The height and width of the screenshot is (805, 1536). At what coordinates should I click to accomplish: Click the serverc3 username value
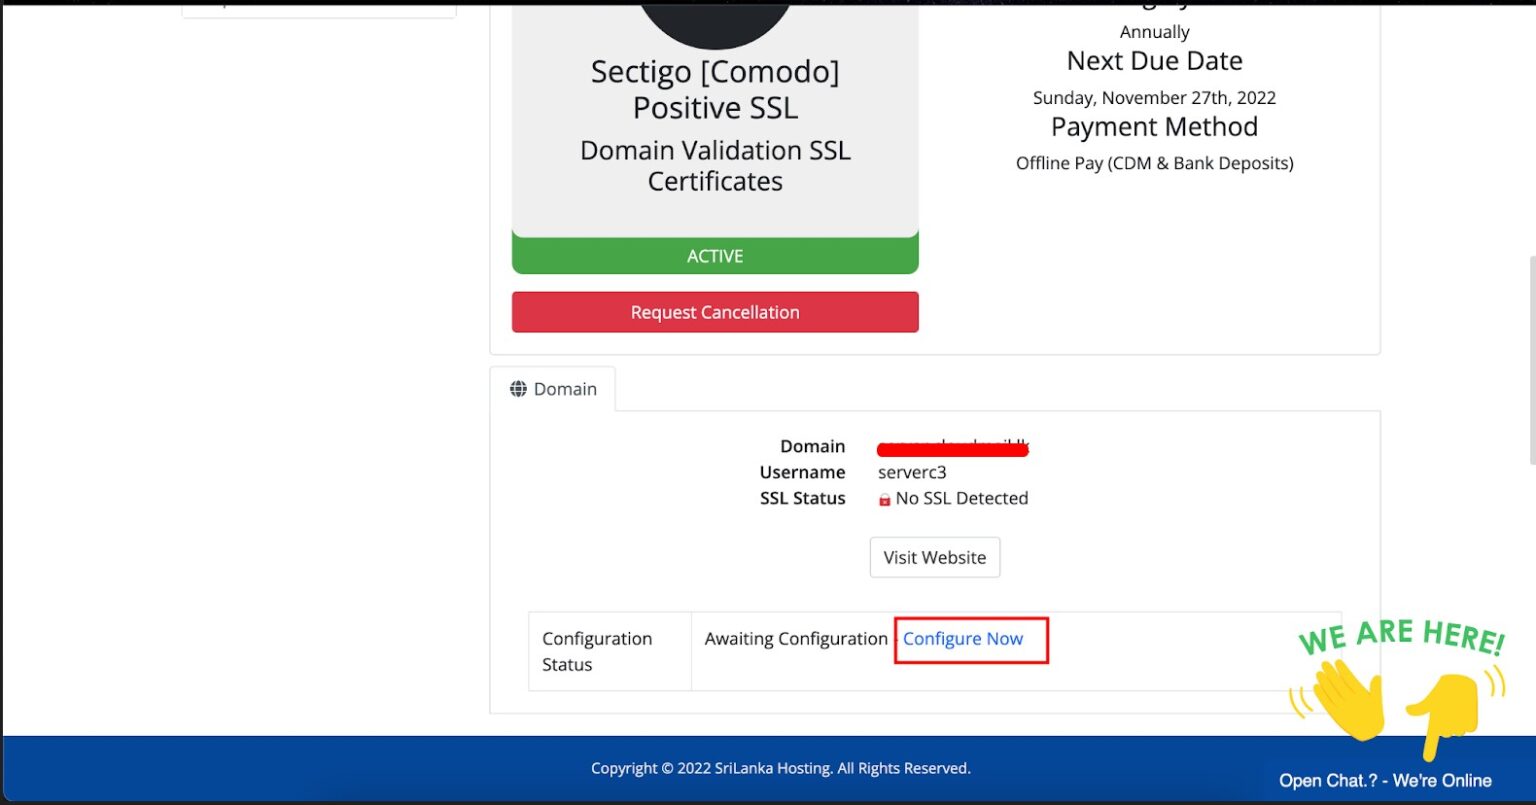(x=912, y=473)
